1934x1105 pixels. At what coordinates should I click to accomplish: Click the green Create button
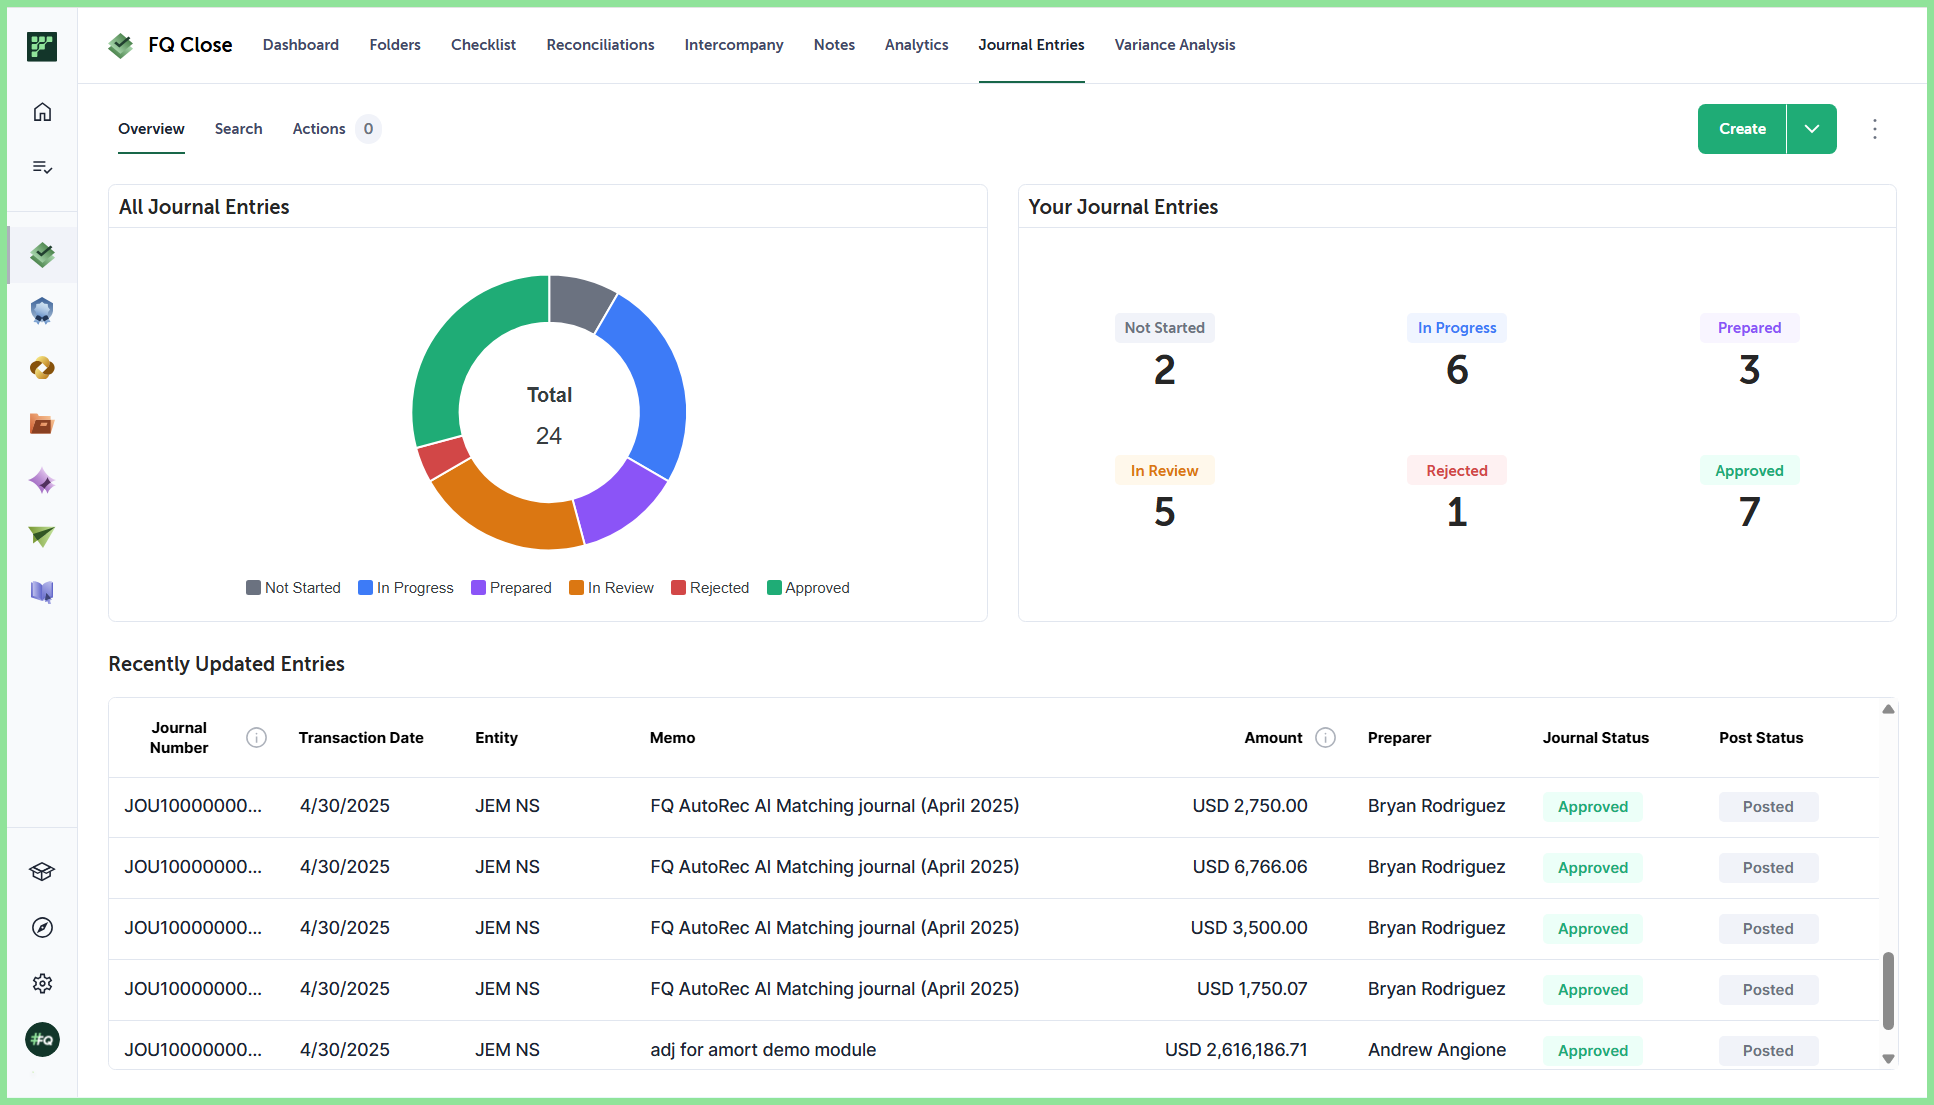(1742, 129)
